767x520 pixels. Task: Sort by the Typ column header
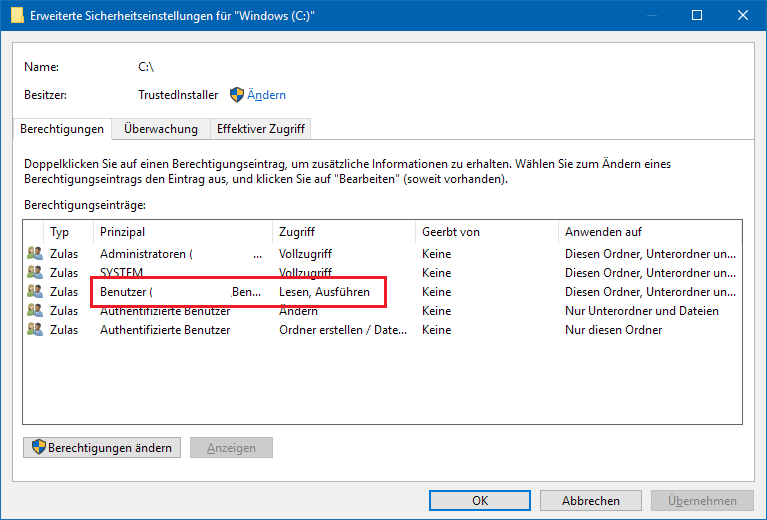point(68,232)
